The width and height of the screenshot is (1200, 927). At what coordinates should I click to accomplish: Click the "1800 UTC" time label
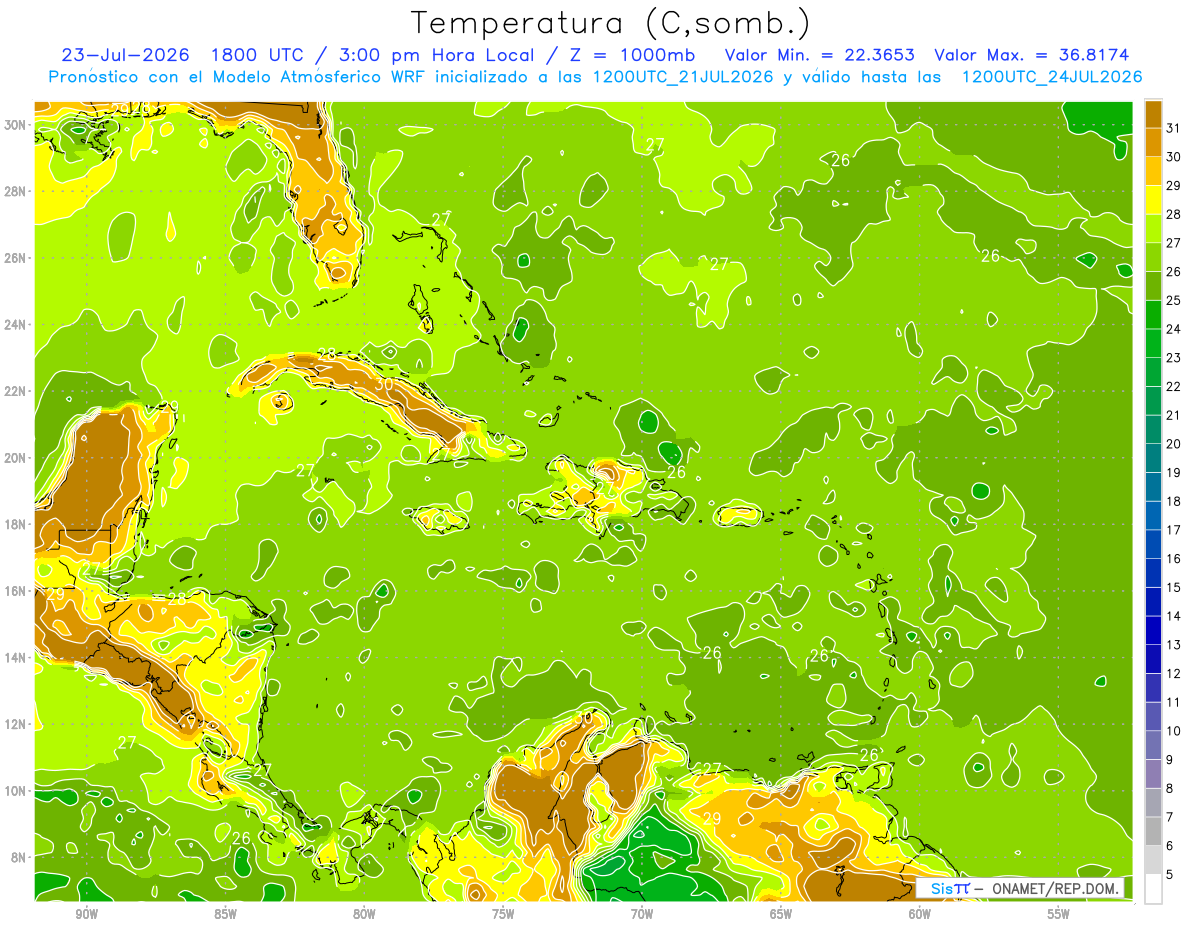(x=257, y=55)
